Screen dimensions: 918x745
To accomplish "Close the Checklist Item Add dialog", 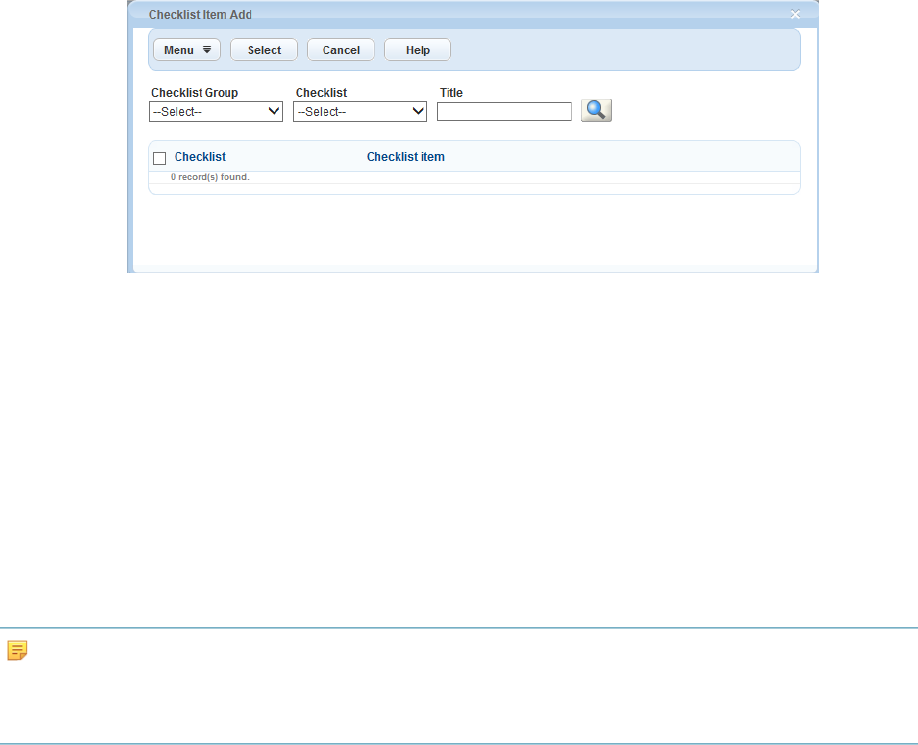I will pos(794,14).
